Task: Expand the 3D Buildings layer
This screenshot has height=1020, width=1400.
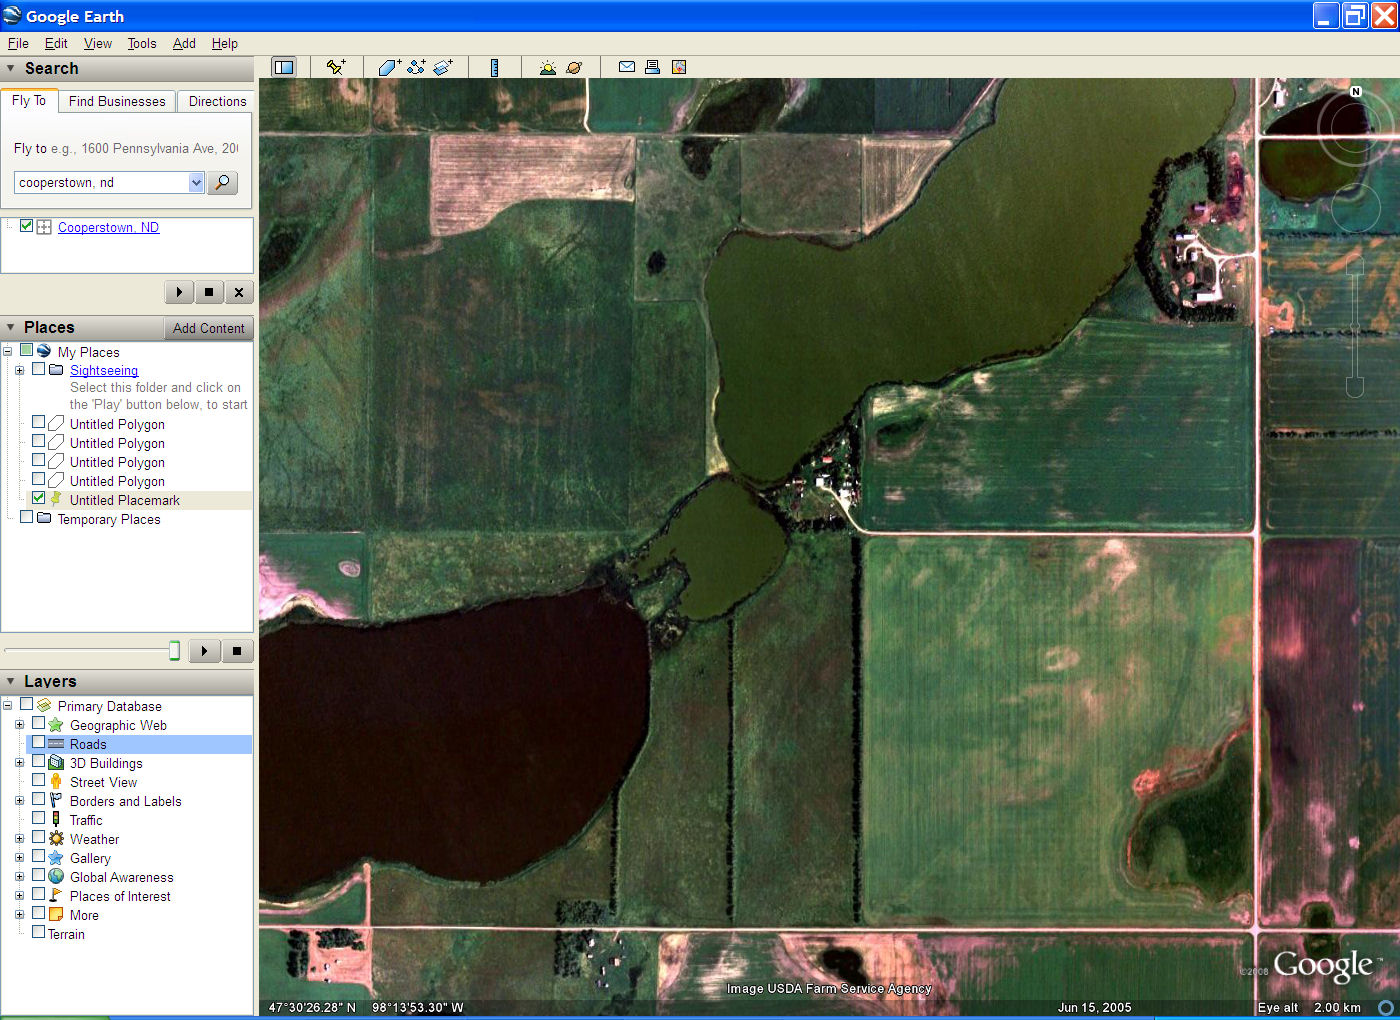Action: (x=19, y=763)
